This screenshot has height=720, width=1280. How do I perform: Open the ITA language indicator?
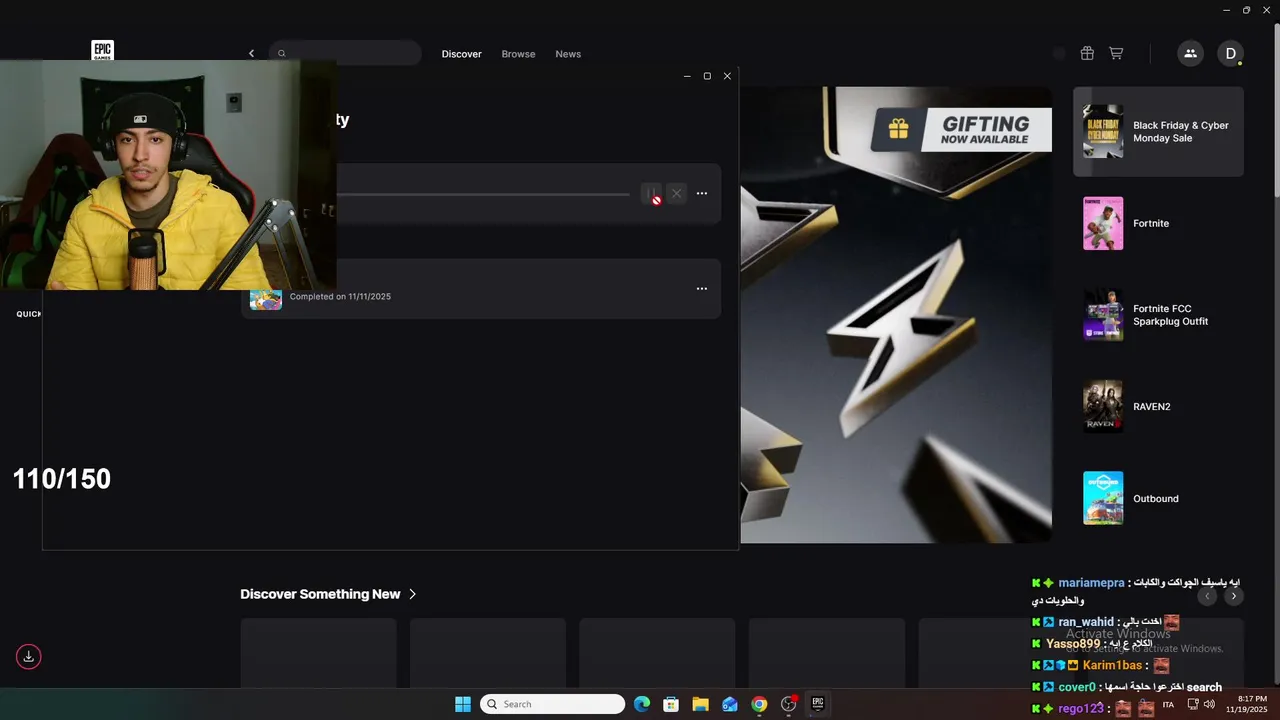click(1168, 705)
